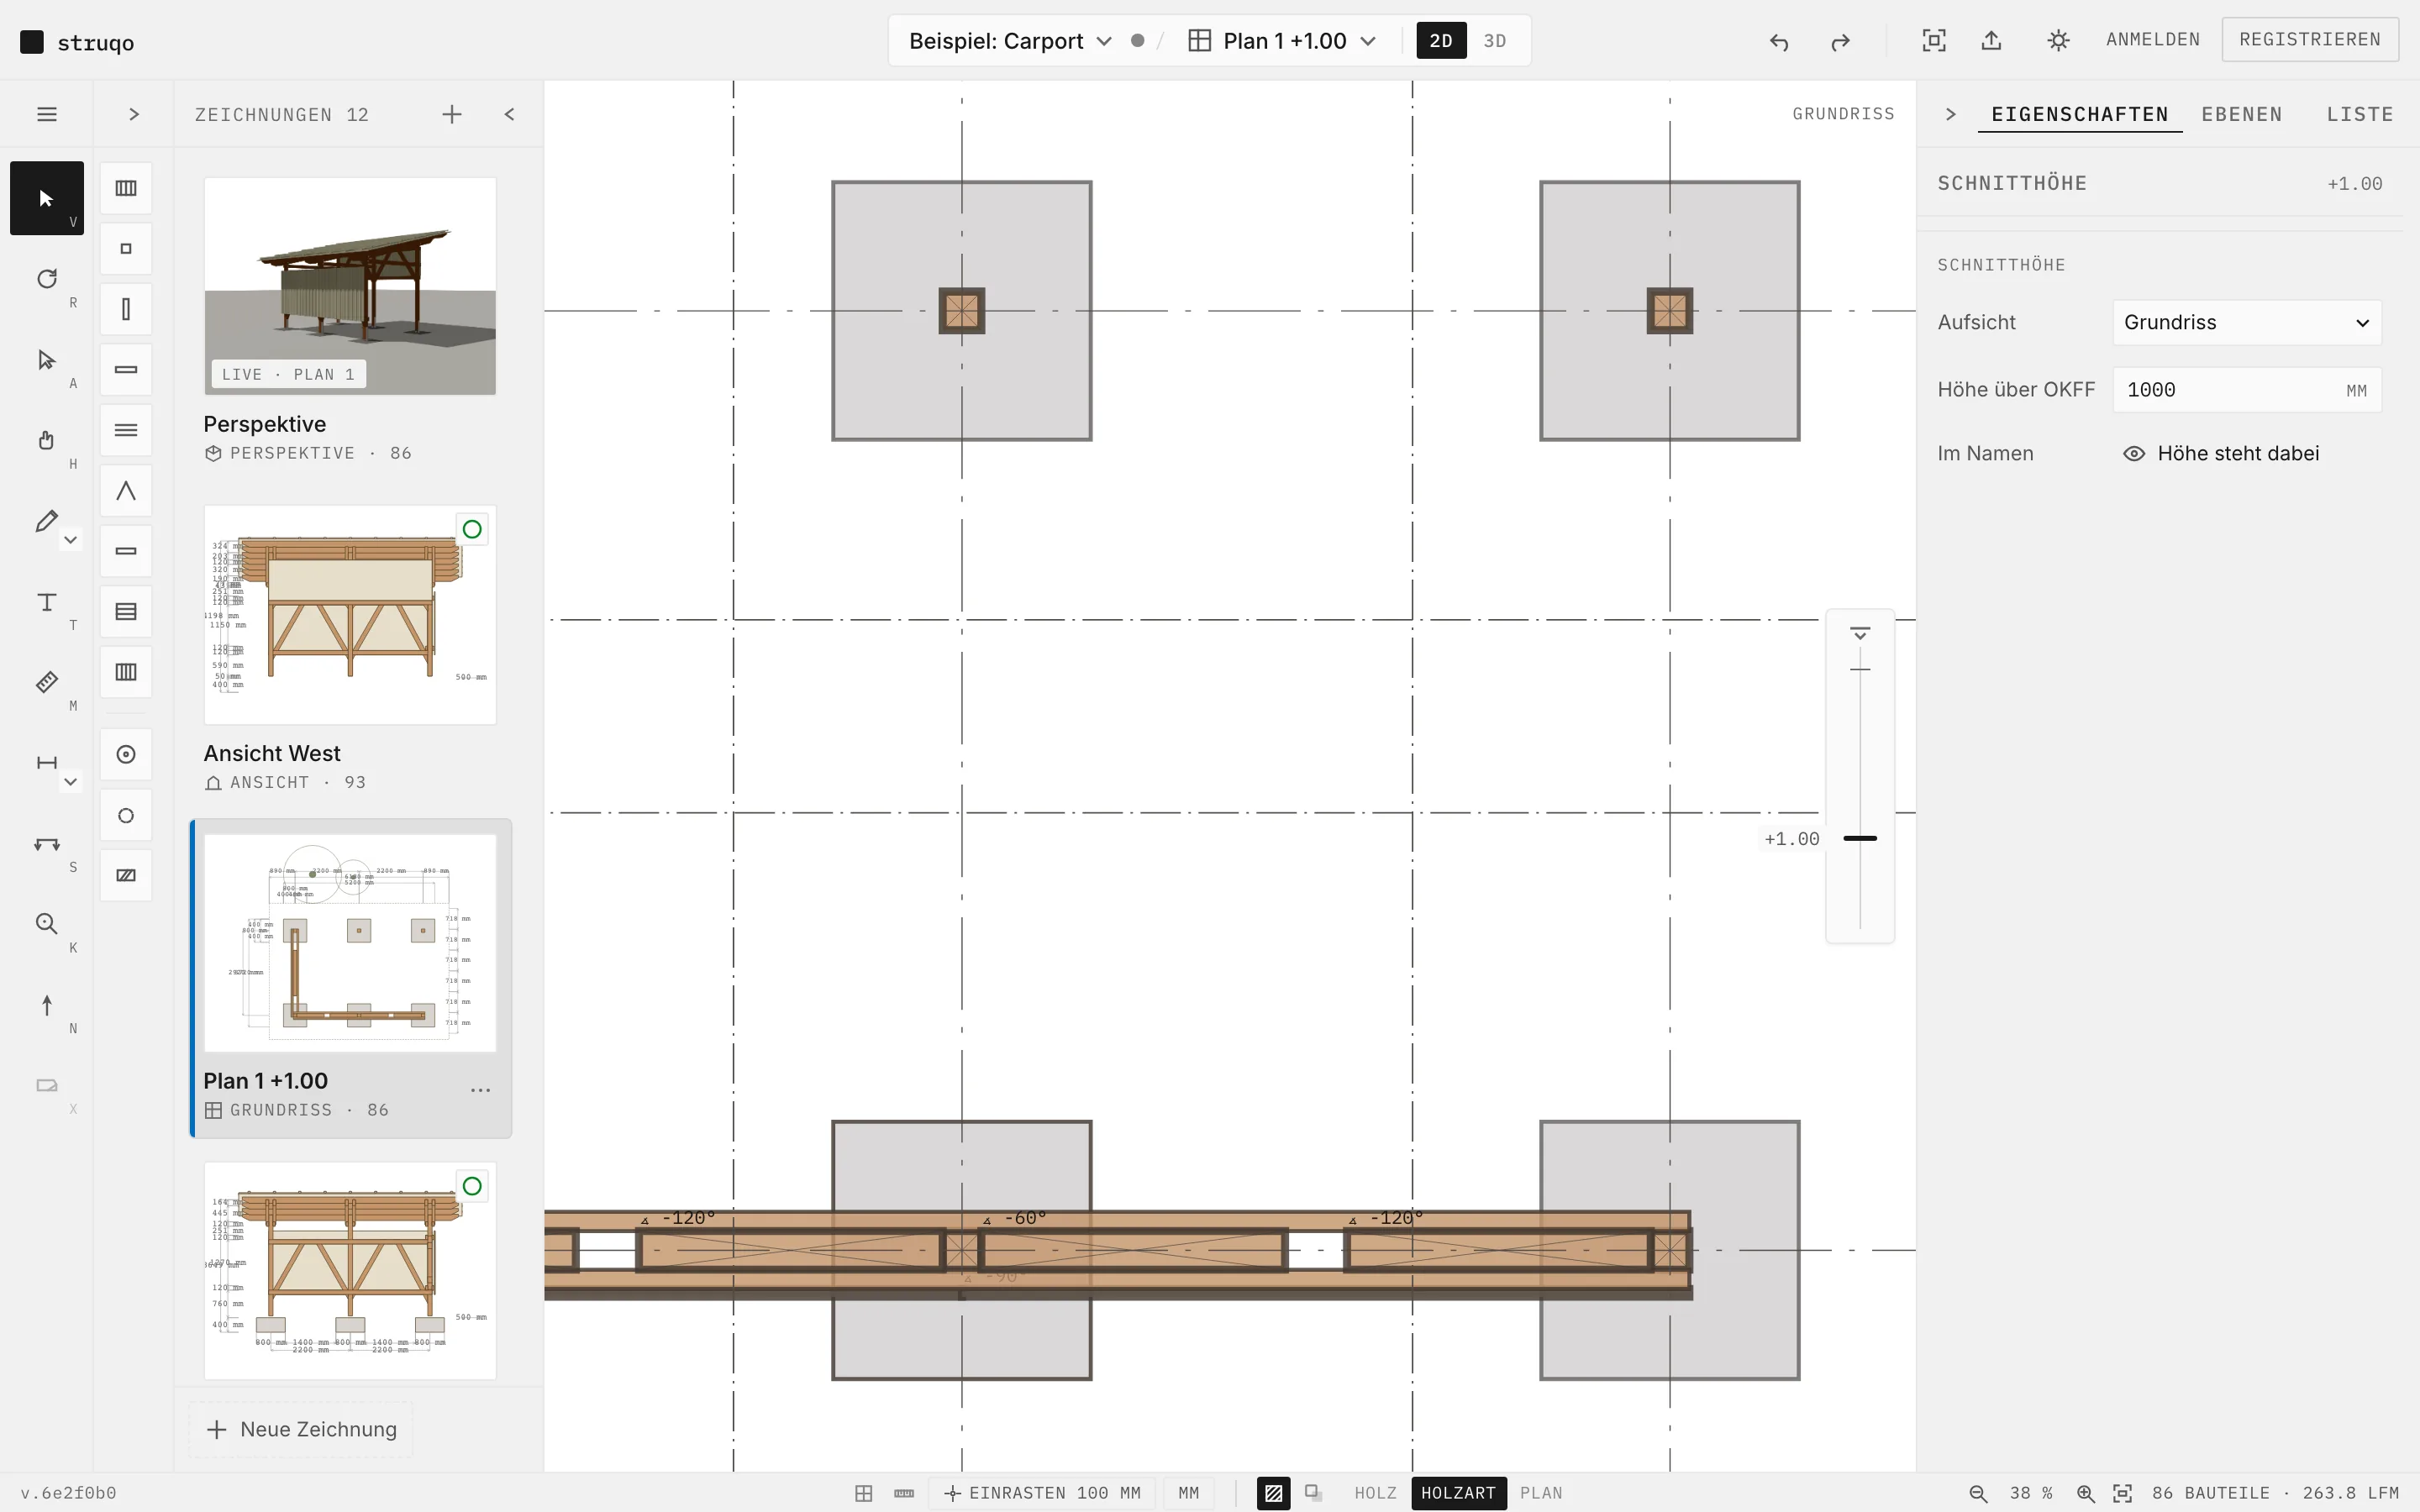Toggle the light theme sun icon
The image size is (2420, 1512).
(2057, 40)
